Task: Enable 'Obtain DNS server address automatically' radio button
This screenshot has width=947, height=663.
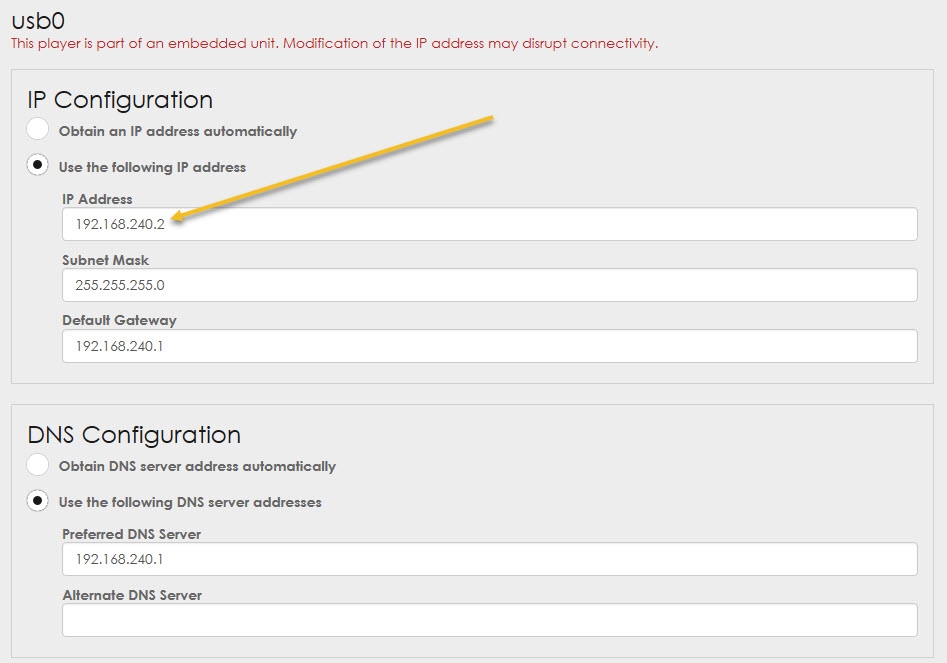Action: (37, 465)
